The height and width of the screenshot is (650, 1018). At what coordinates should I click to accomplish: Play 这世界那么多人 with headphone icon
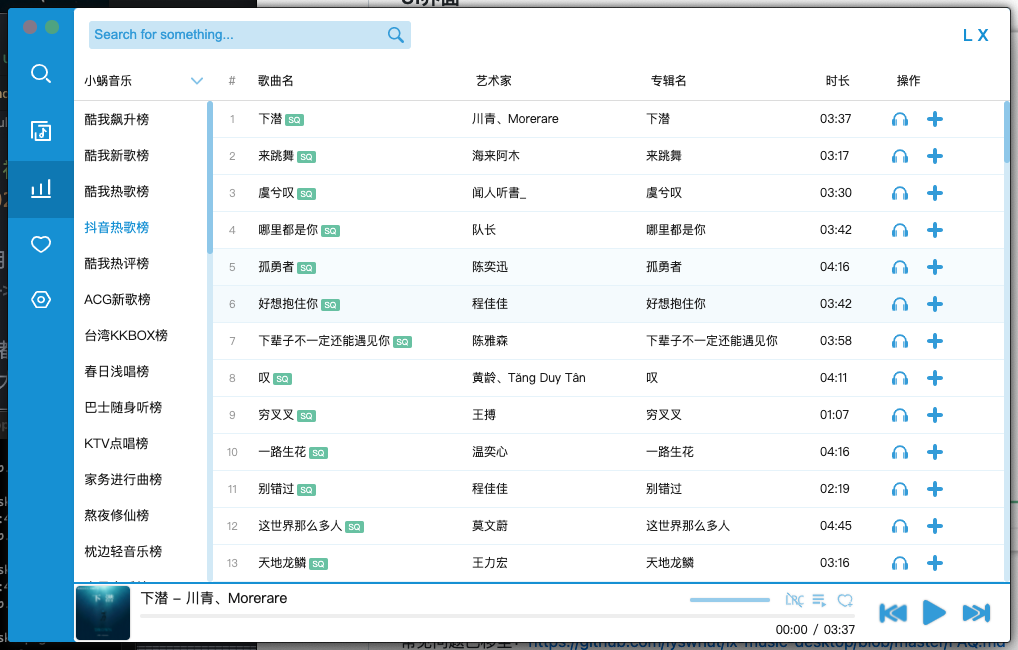(x=899, y=526)
